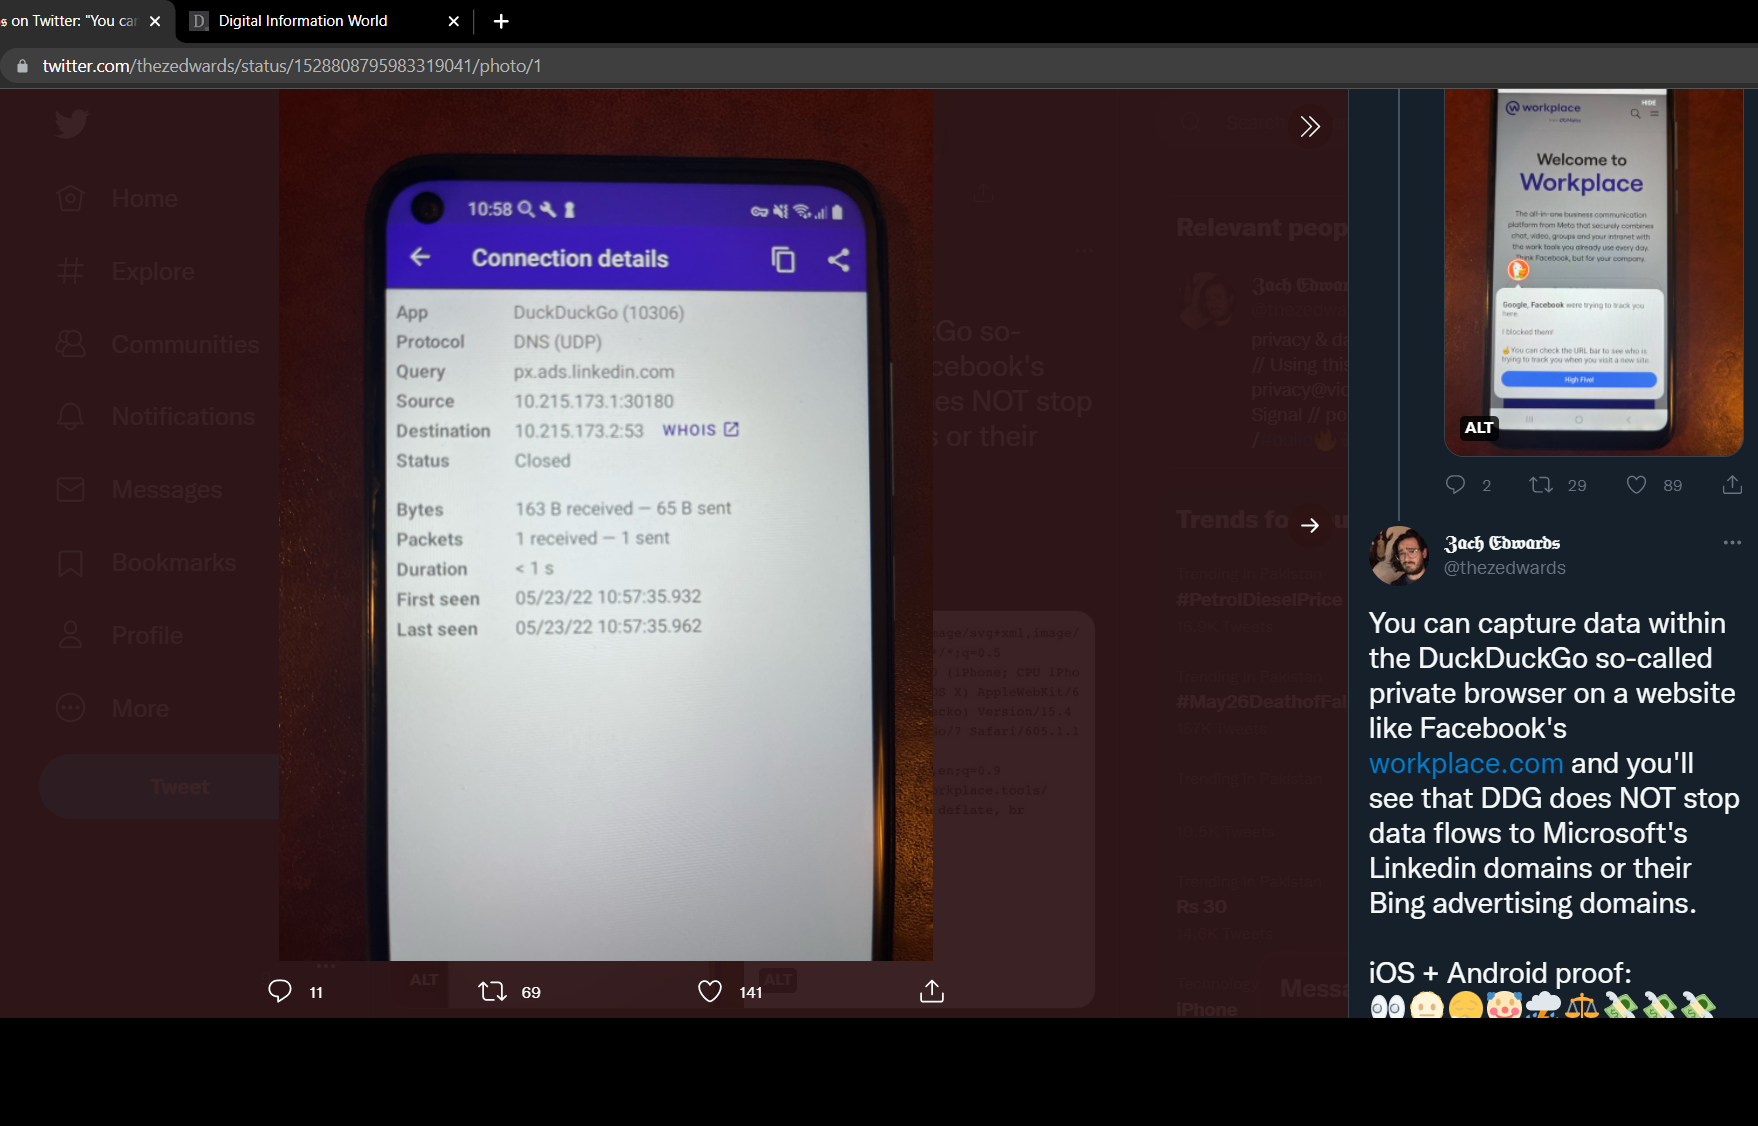The image size is (1758, 1126).
Task: Click the Bookmarks ribbon icon
Action: coord(71,563)
